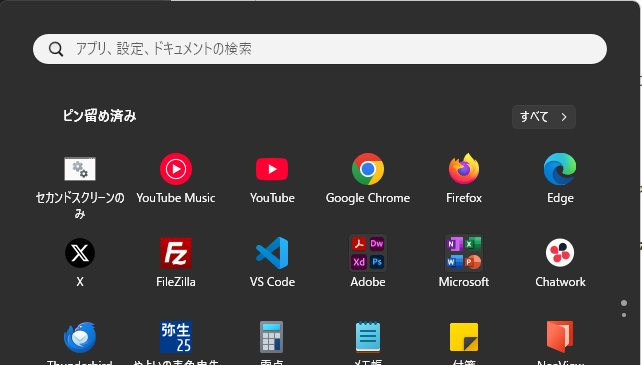Open the Adobe app folder

coord(368,253)
